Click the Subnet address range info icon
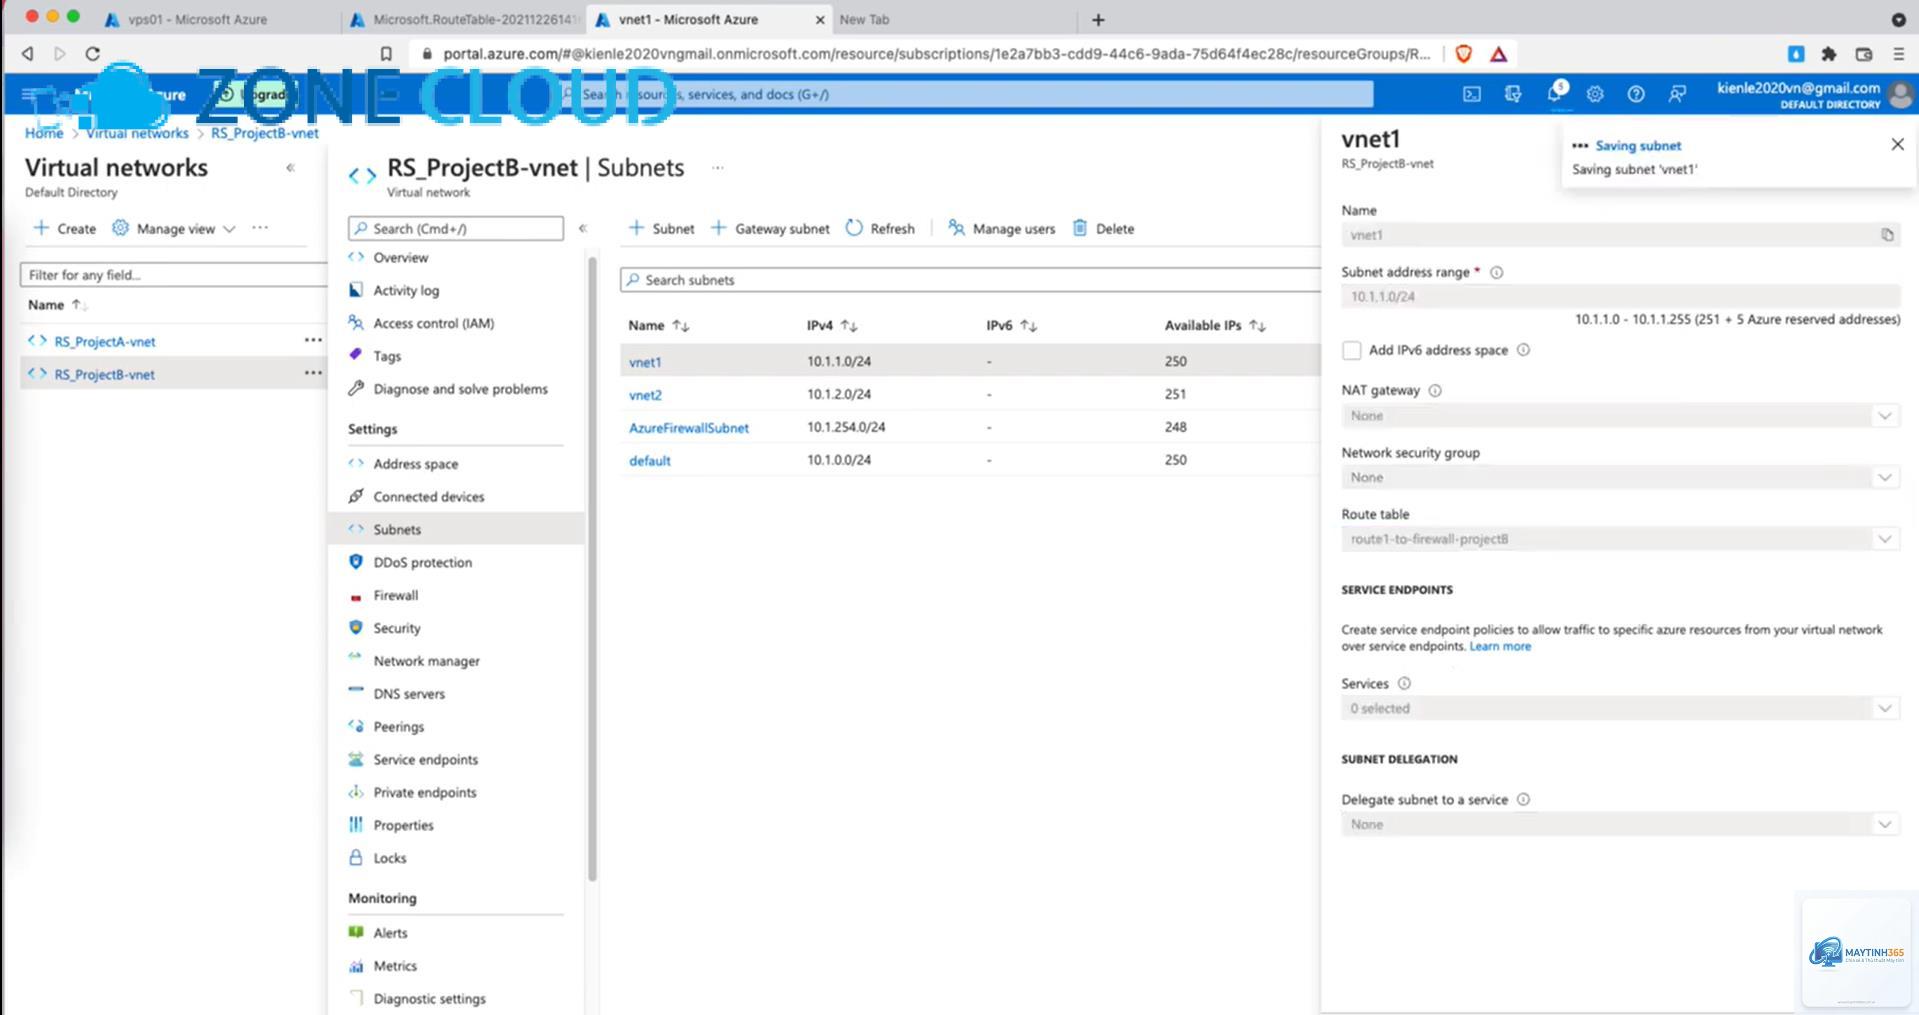The image size is (1919, 1015). tap(1497, 272)
